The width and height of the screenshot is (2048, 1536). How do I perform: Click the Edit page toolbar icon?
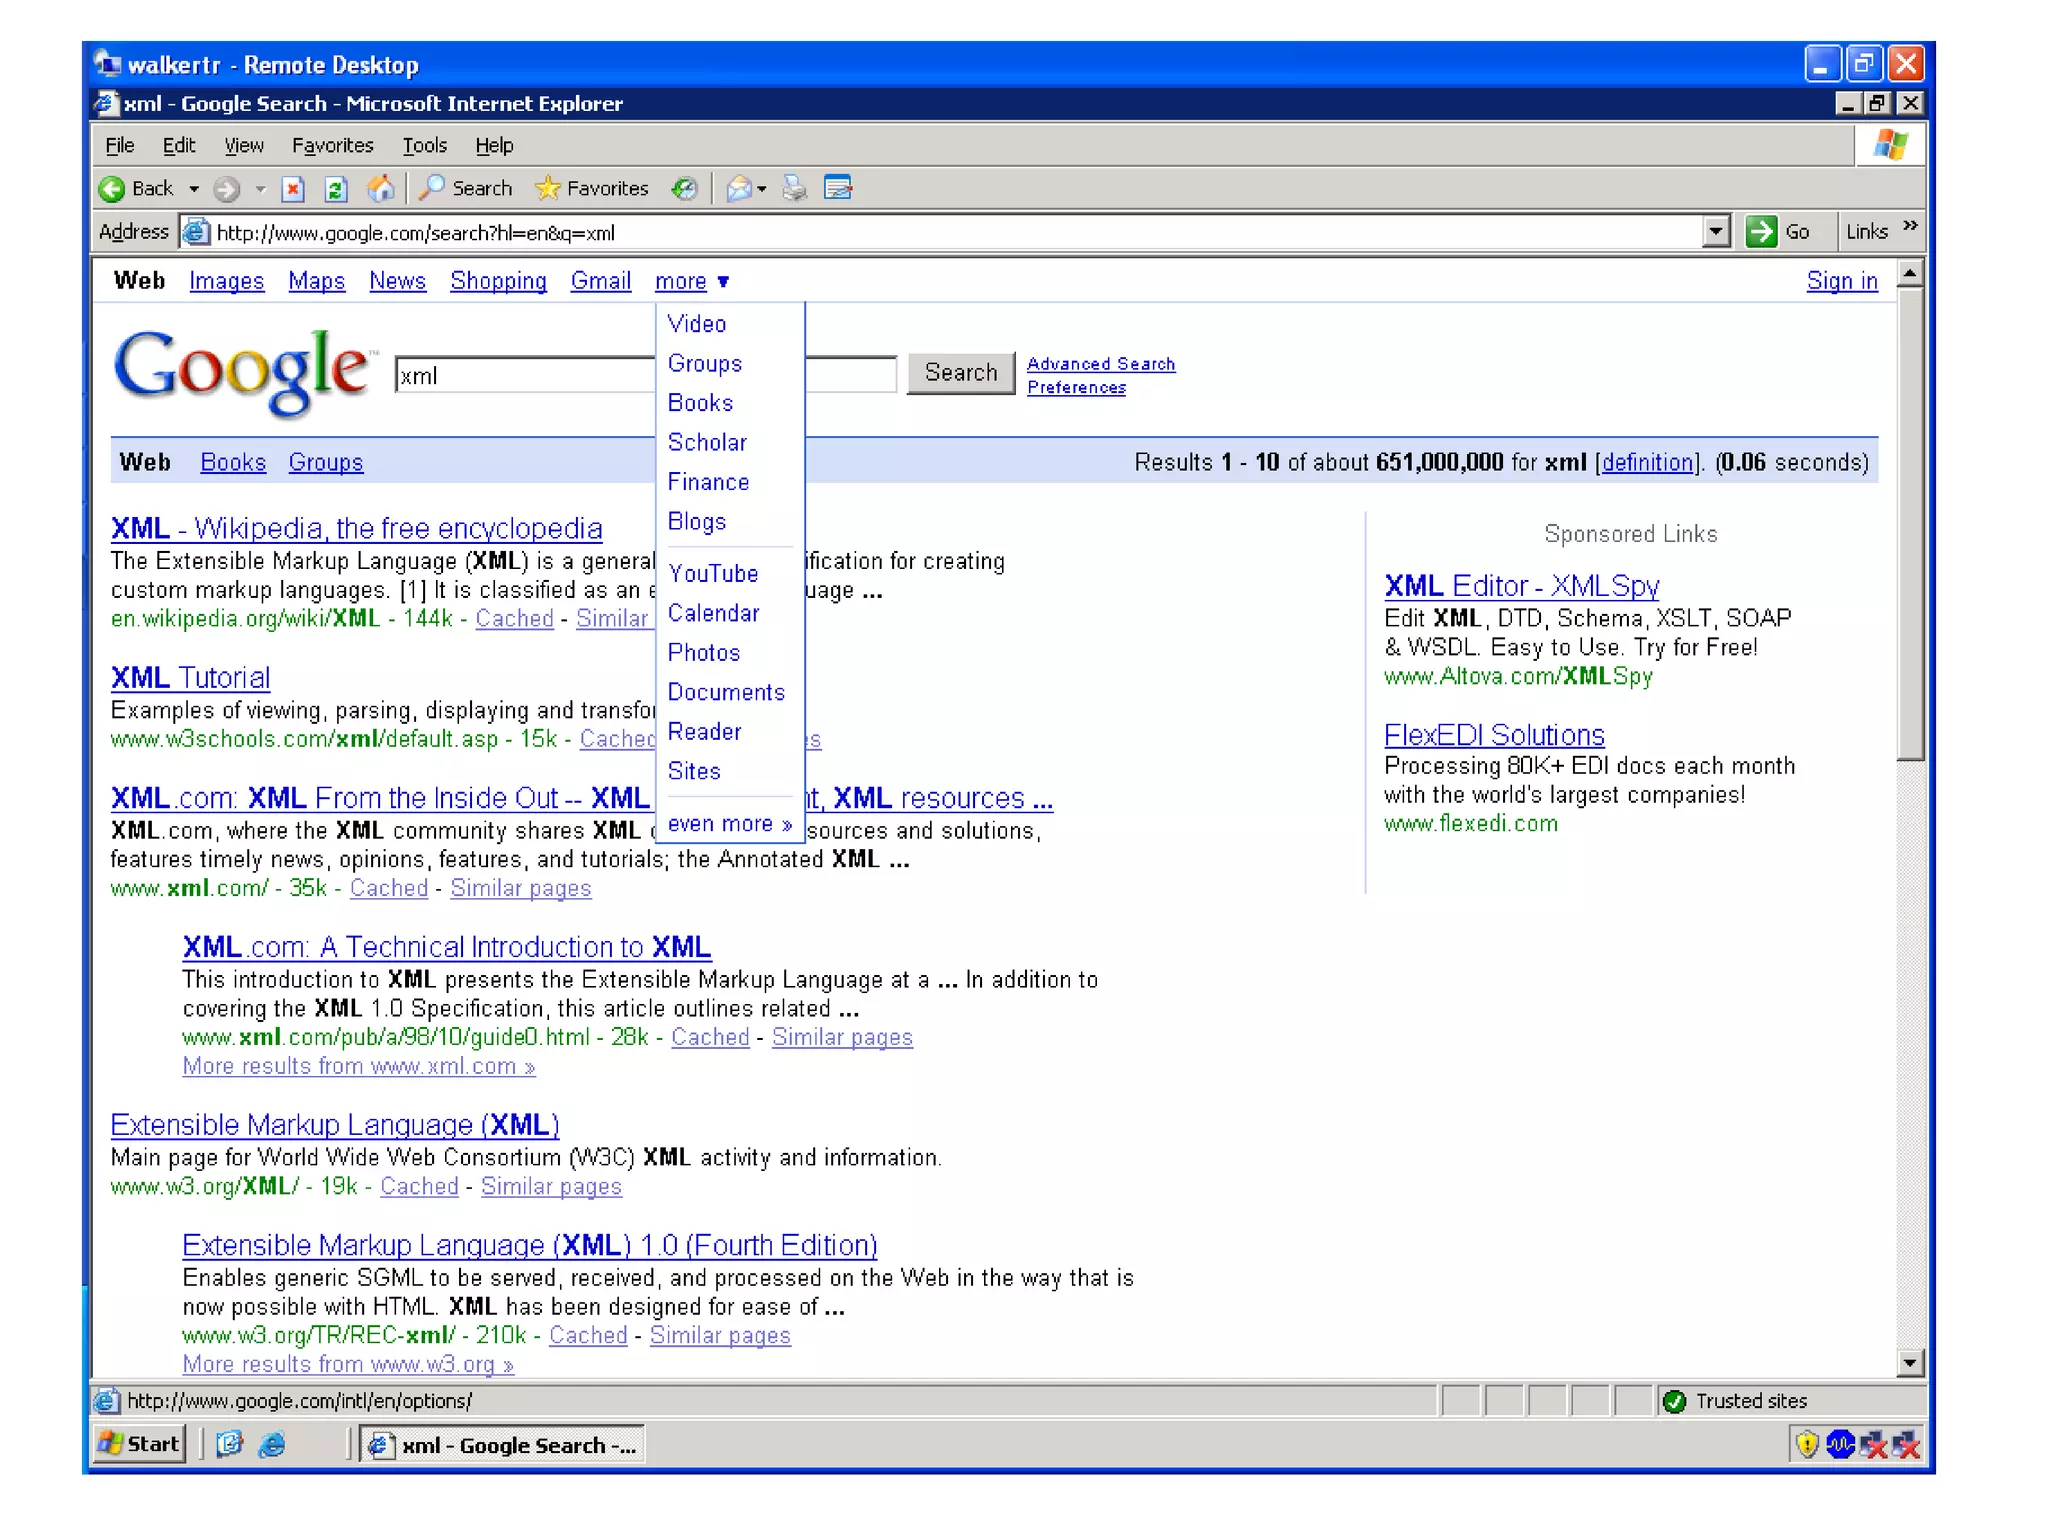pyautogui.click(x=838, y=188)
